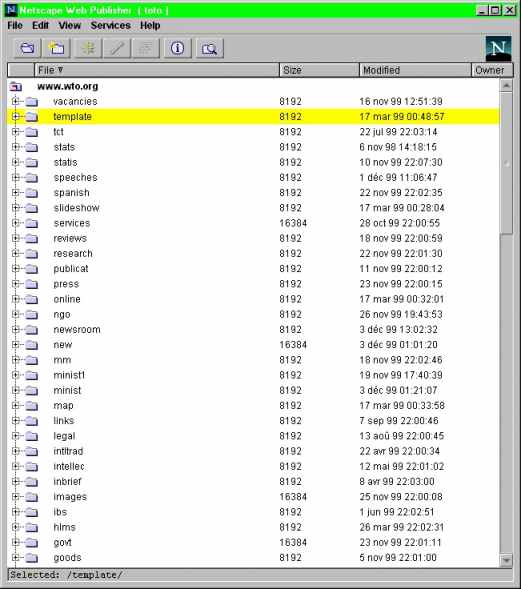Select the www.wto.org root label
Screen dimensions: 521x589
[x=68, y=86]
